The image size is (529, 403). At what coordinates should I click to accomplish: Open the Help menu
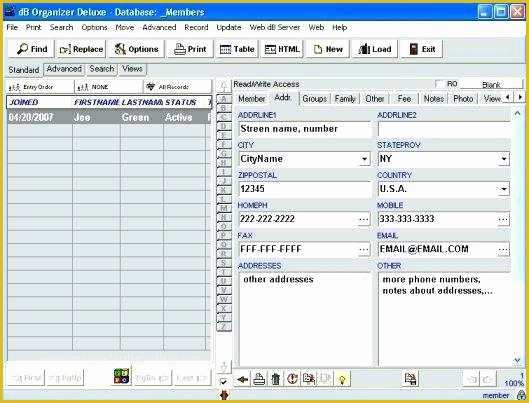click(339, 27)
